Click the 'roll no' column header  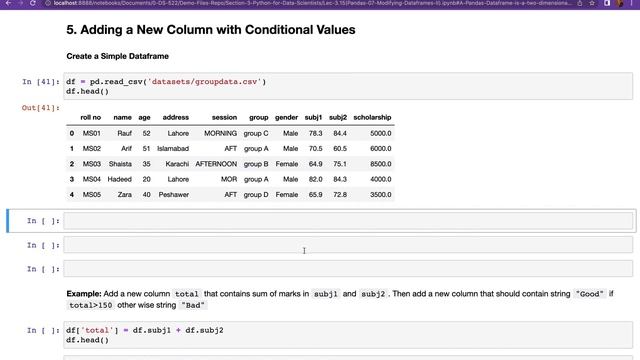tap(91, 117)
